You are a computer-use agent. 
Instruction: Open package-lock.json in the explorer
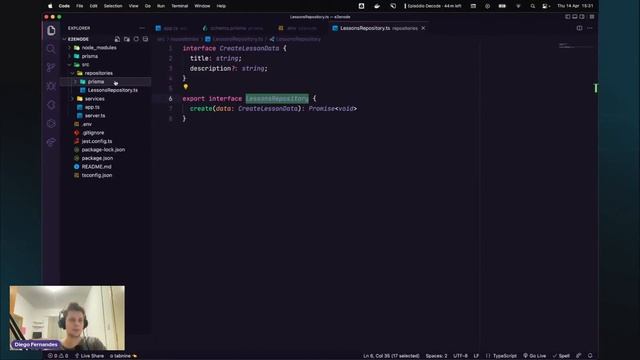(103, 150)
